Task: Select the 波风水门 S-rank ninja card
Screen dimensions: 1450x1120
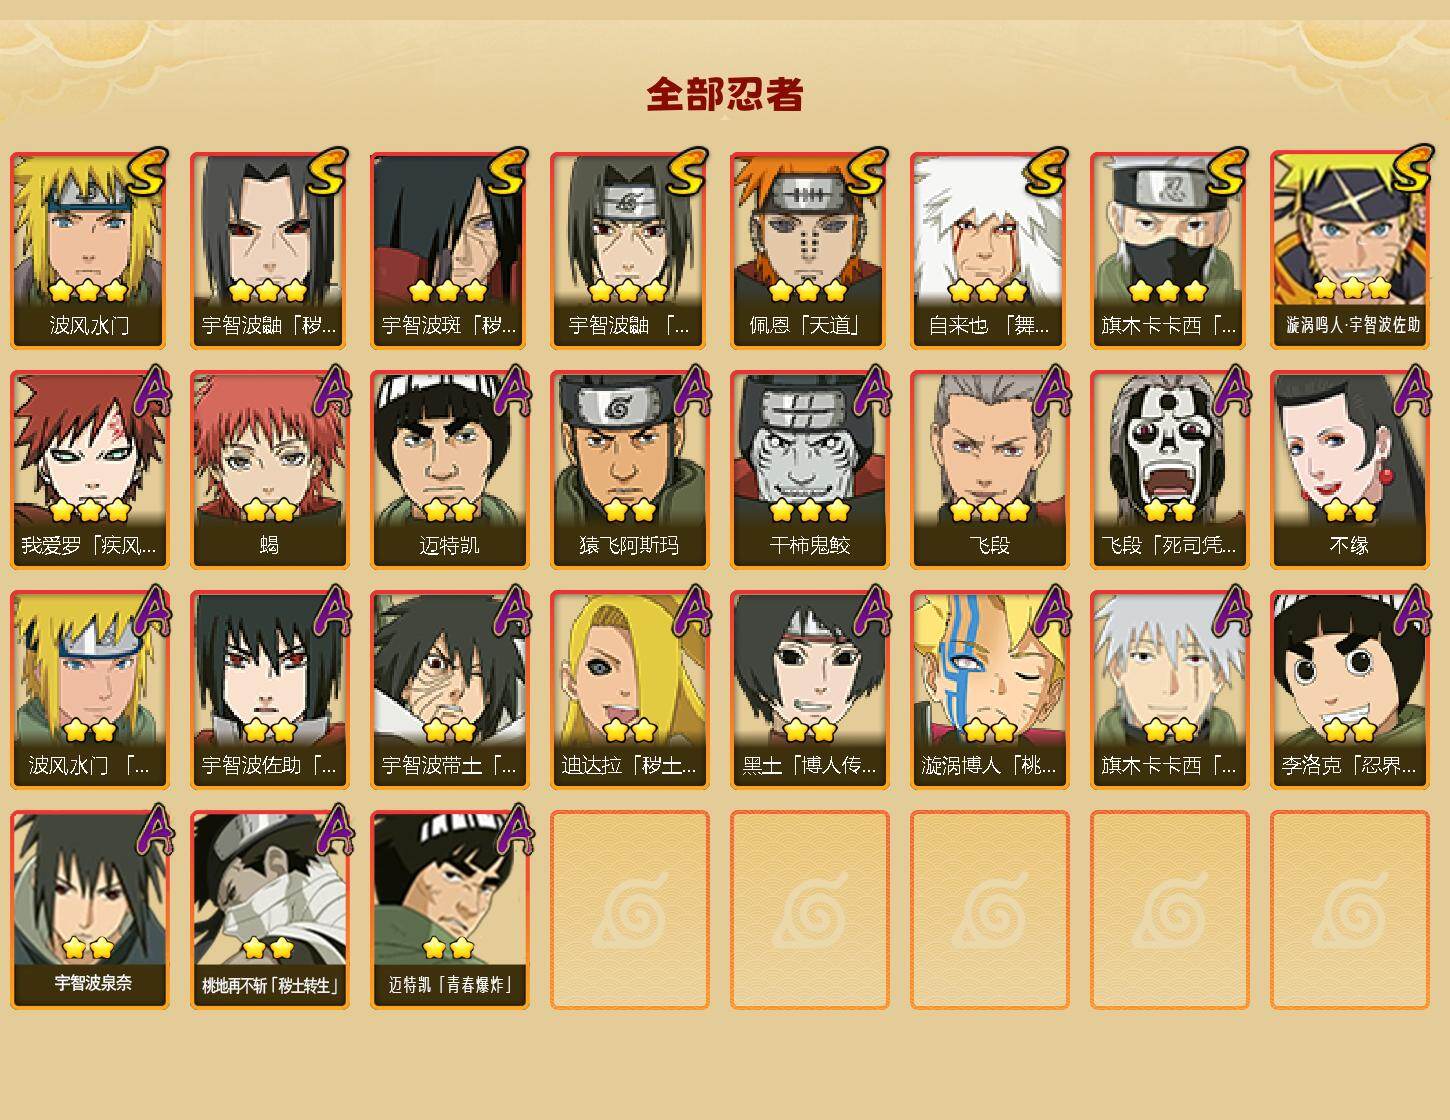Action: 90,250
